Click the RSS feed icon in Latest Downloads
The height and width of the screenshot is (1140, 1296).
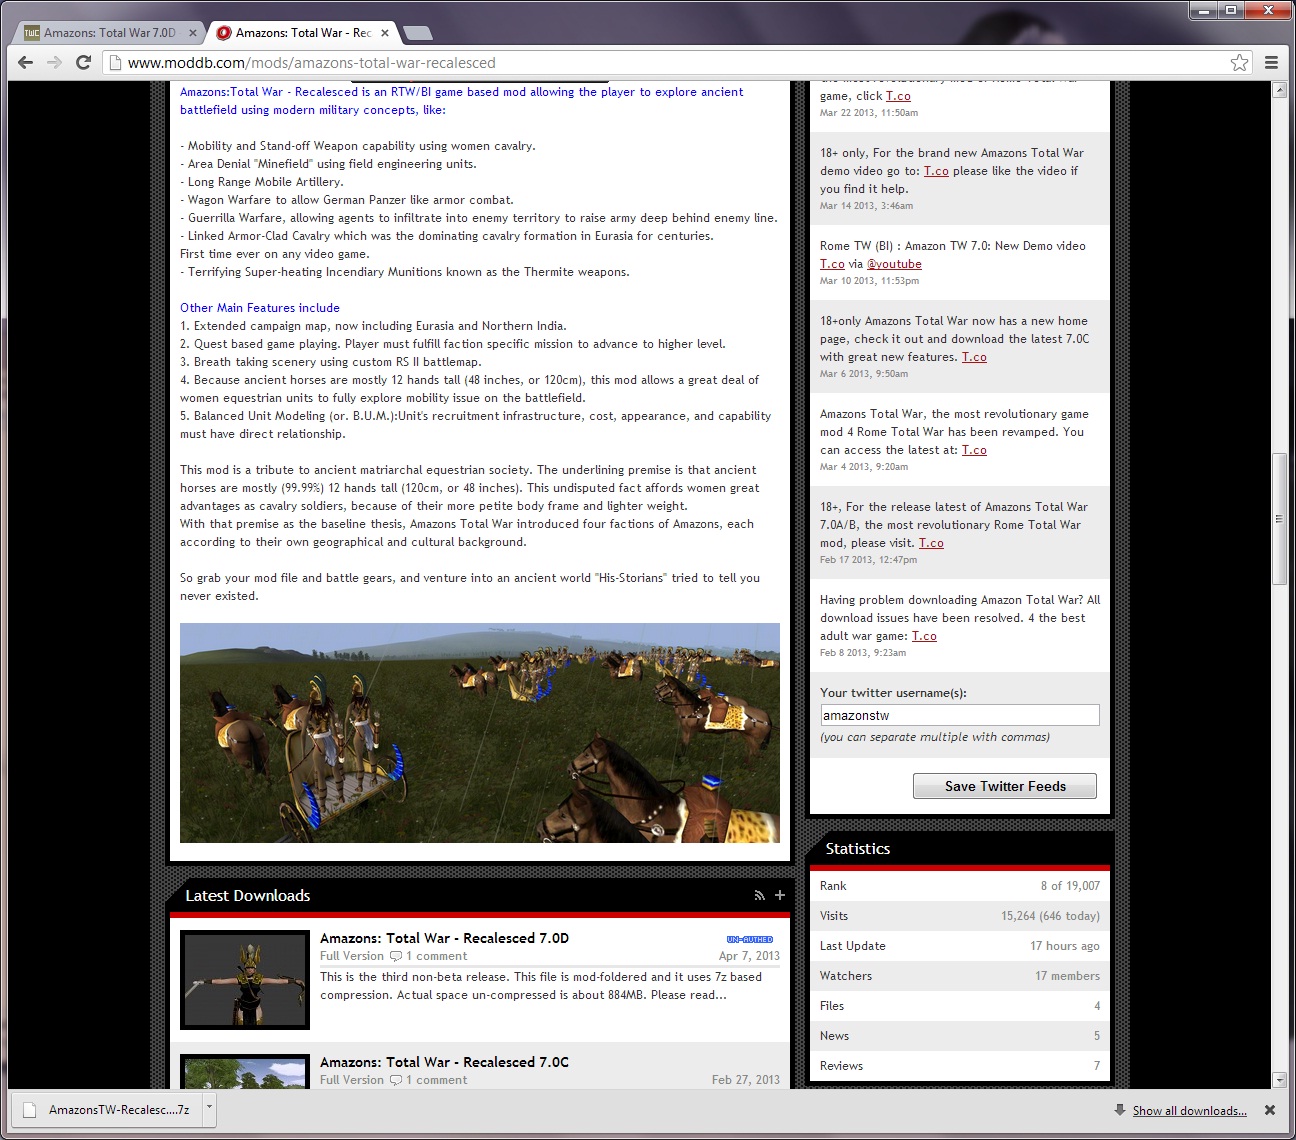[x=759, y=895]
